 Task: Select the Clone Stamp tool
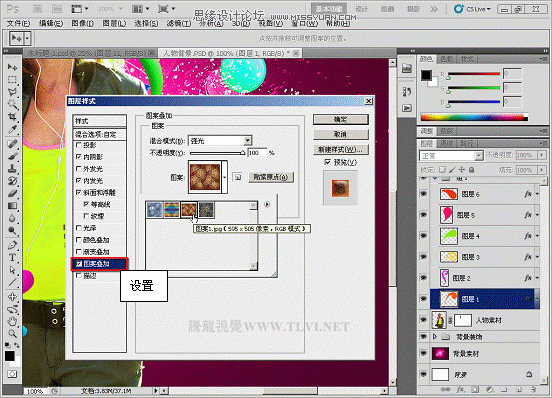[12, 168]
